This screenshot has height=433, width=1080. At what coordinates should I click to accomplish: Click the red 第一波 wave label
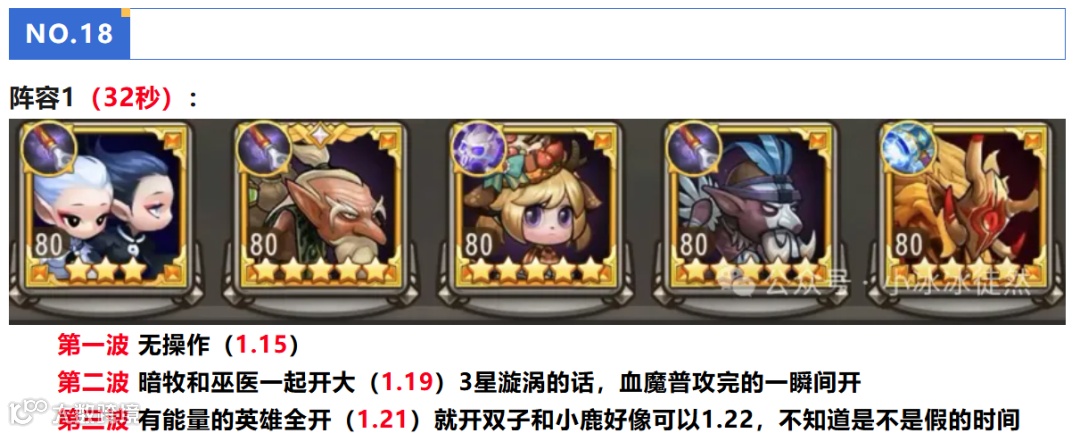click(x=94, y=345)
